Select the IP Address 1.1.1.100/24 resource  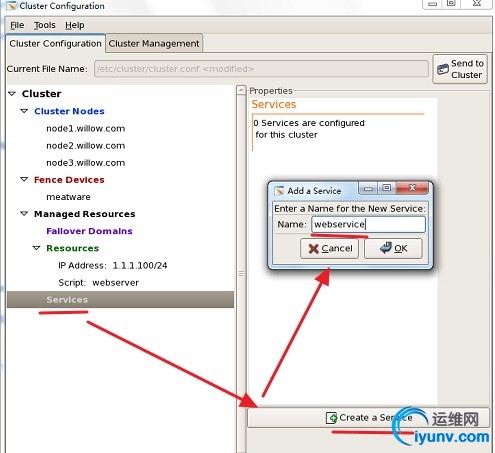pos(113,265)
